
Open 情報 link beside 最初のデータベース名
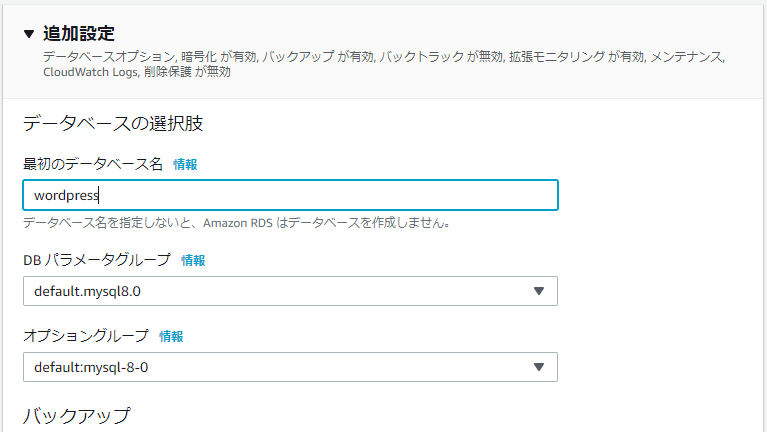[x=185, y=164]
